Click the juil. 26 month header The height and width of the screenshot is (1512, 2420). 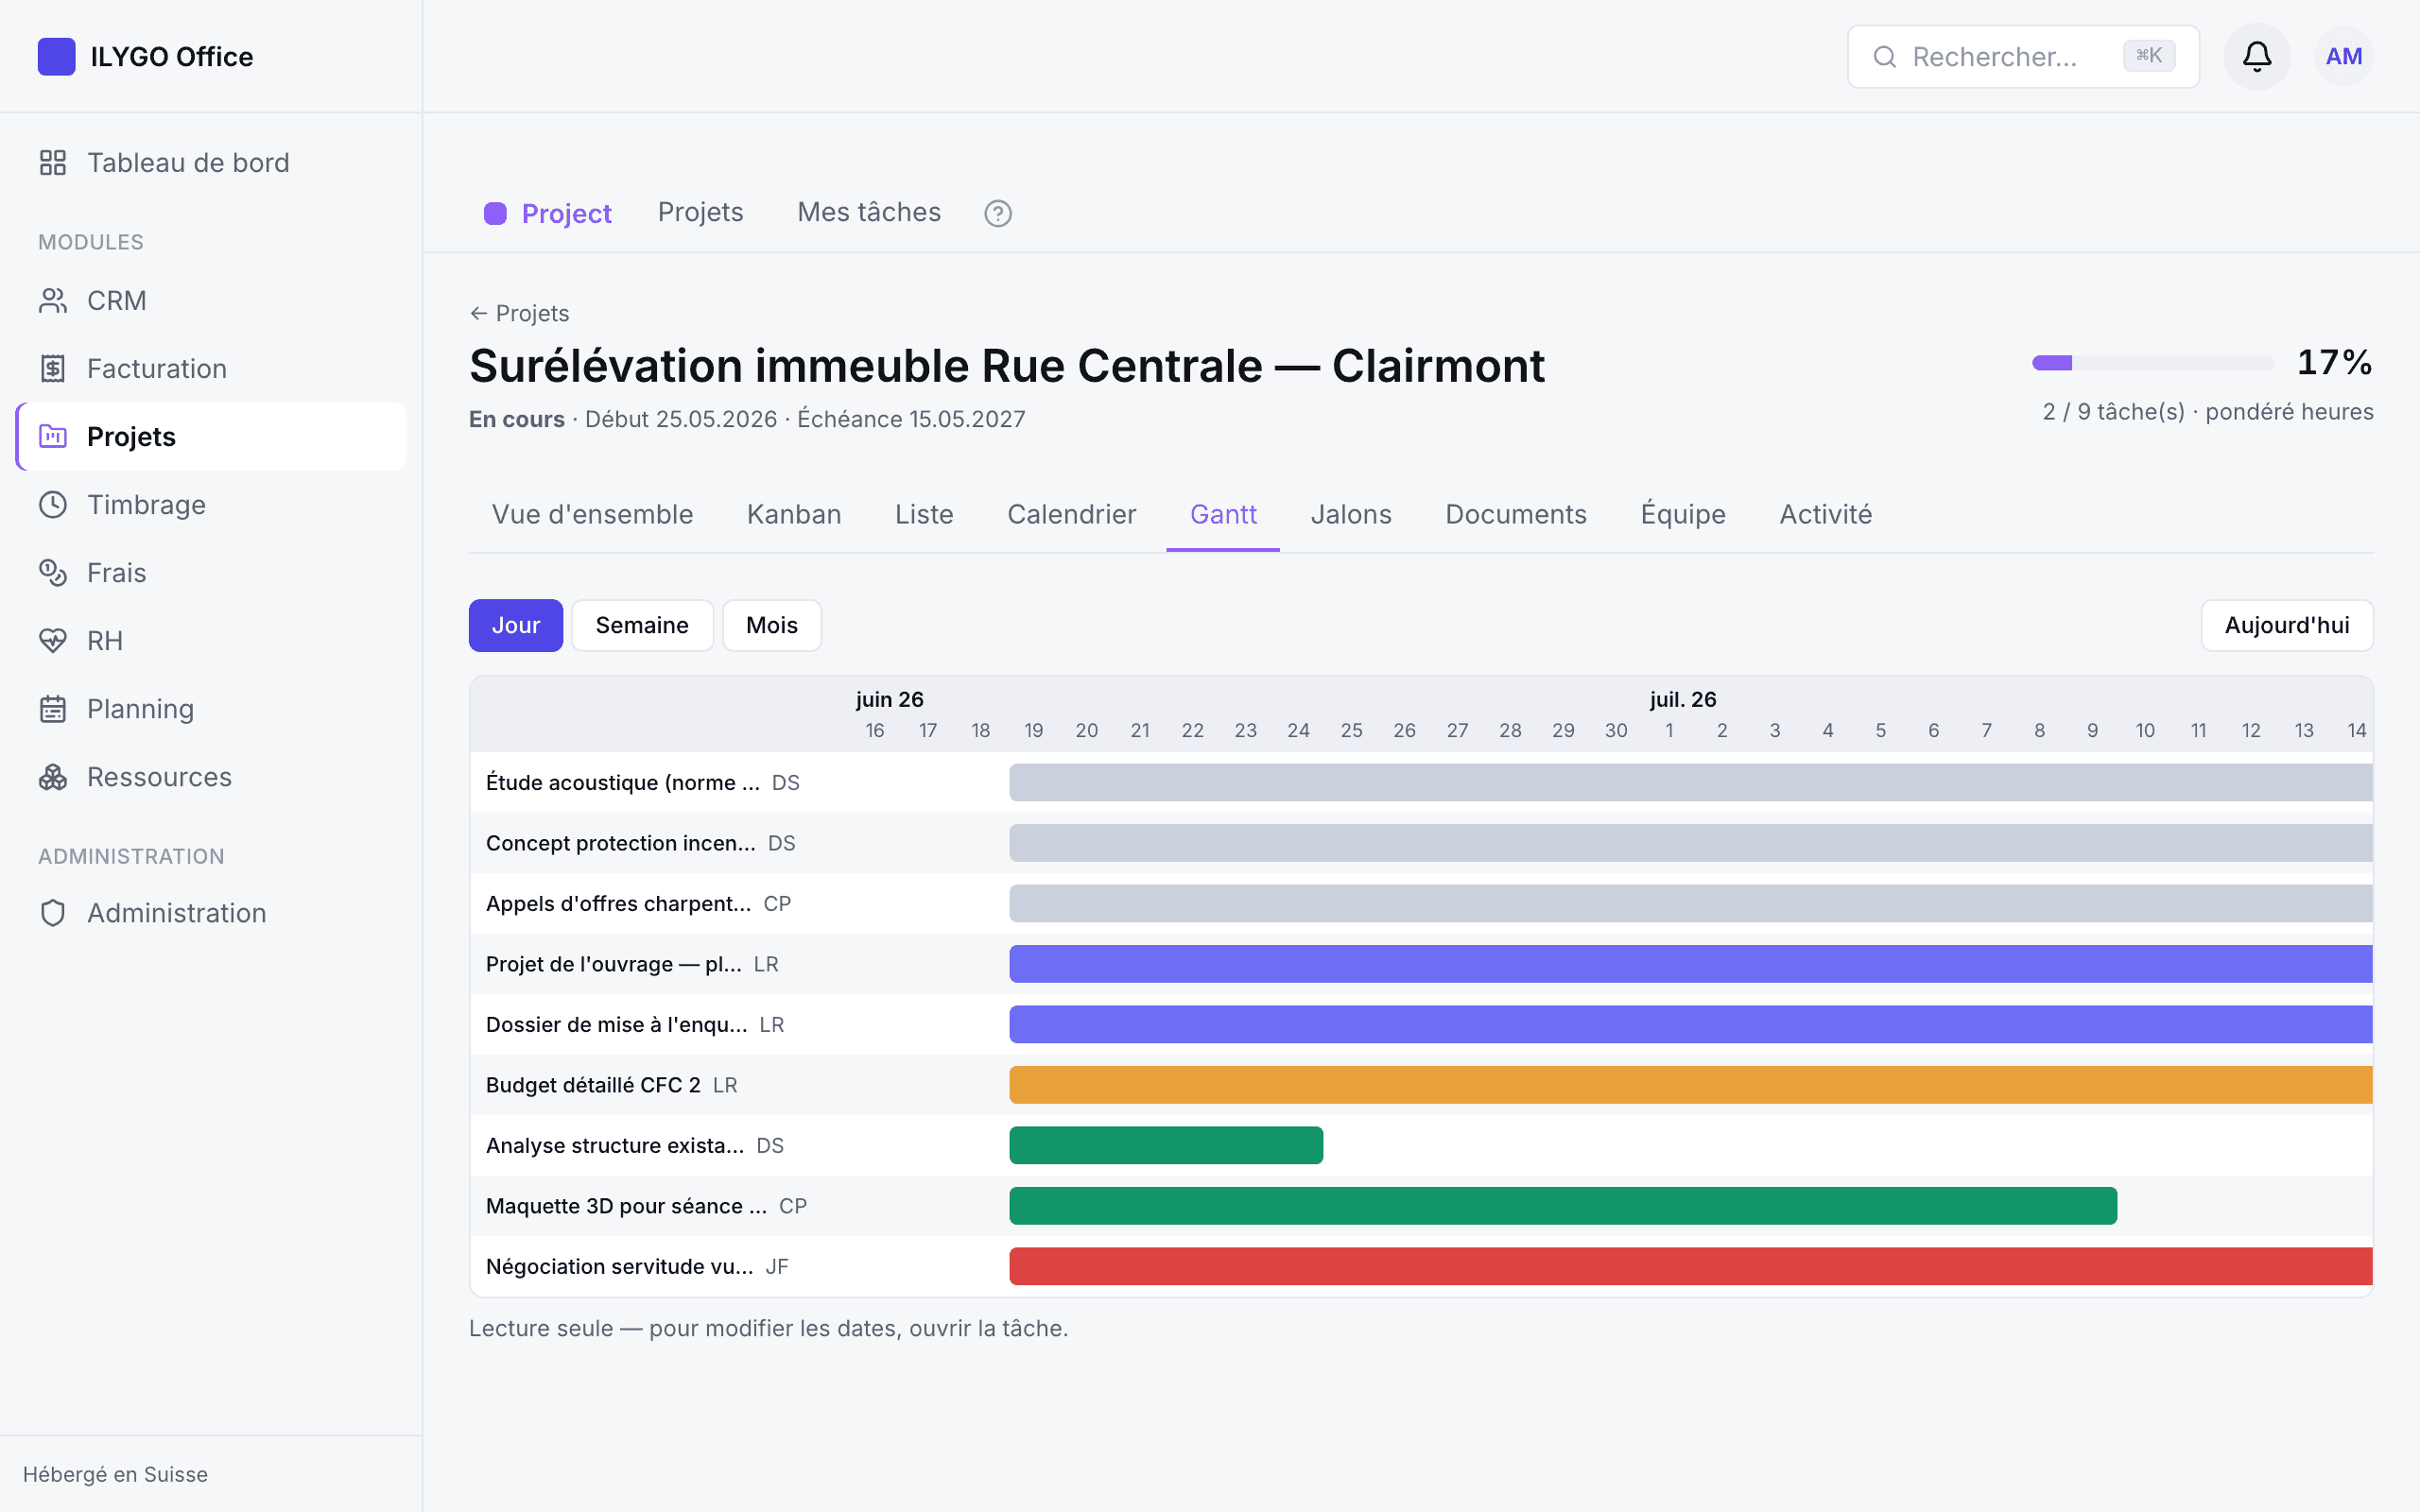(1683, 699)
